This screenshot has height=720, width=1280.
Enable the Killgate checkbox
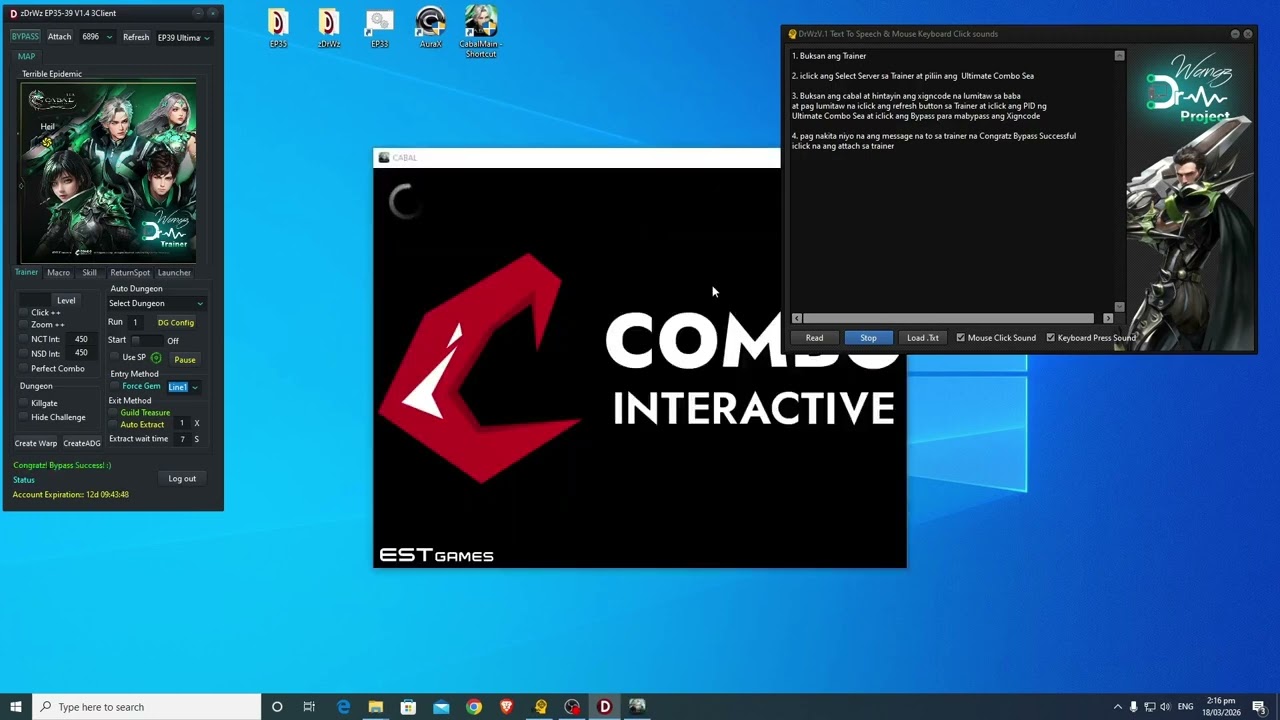pos(24,403)
